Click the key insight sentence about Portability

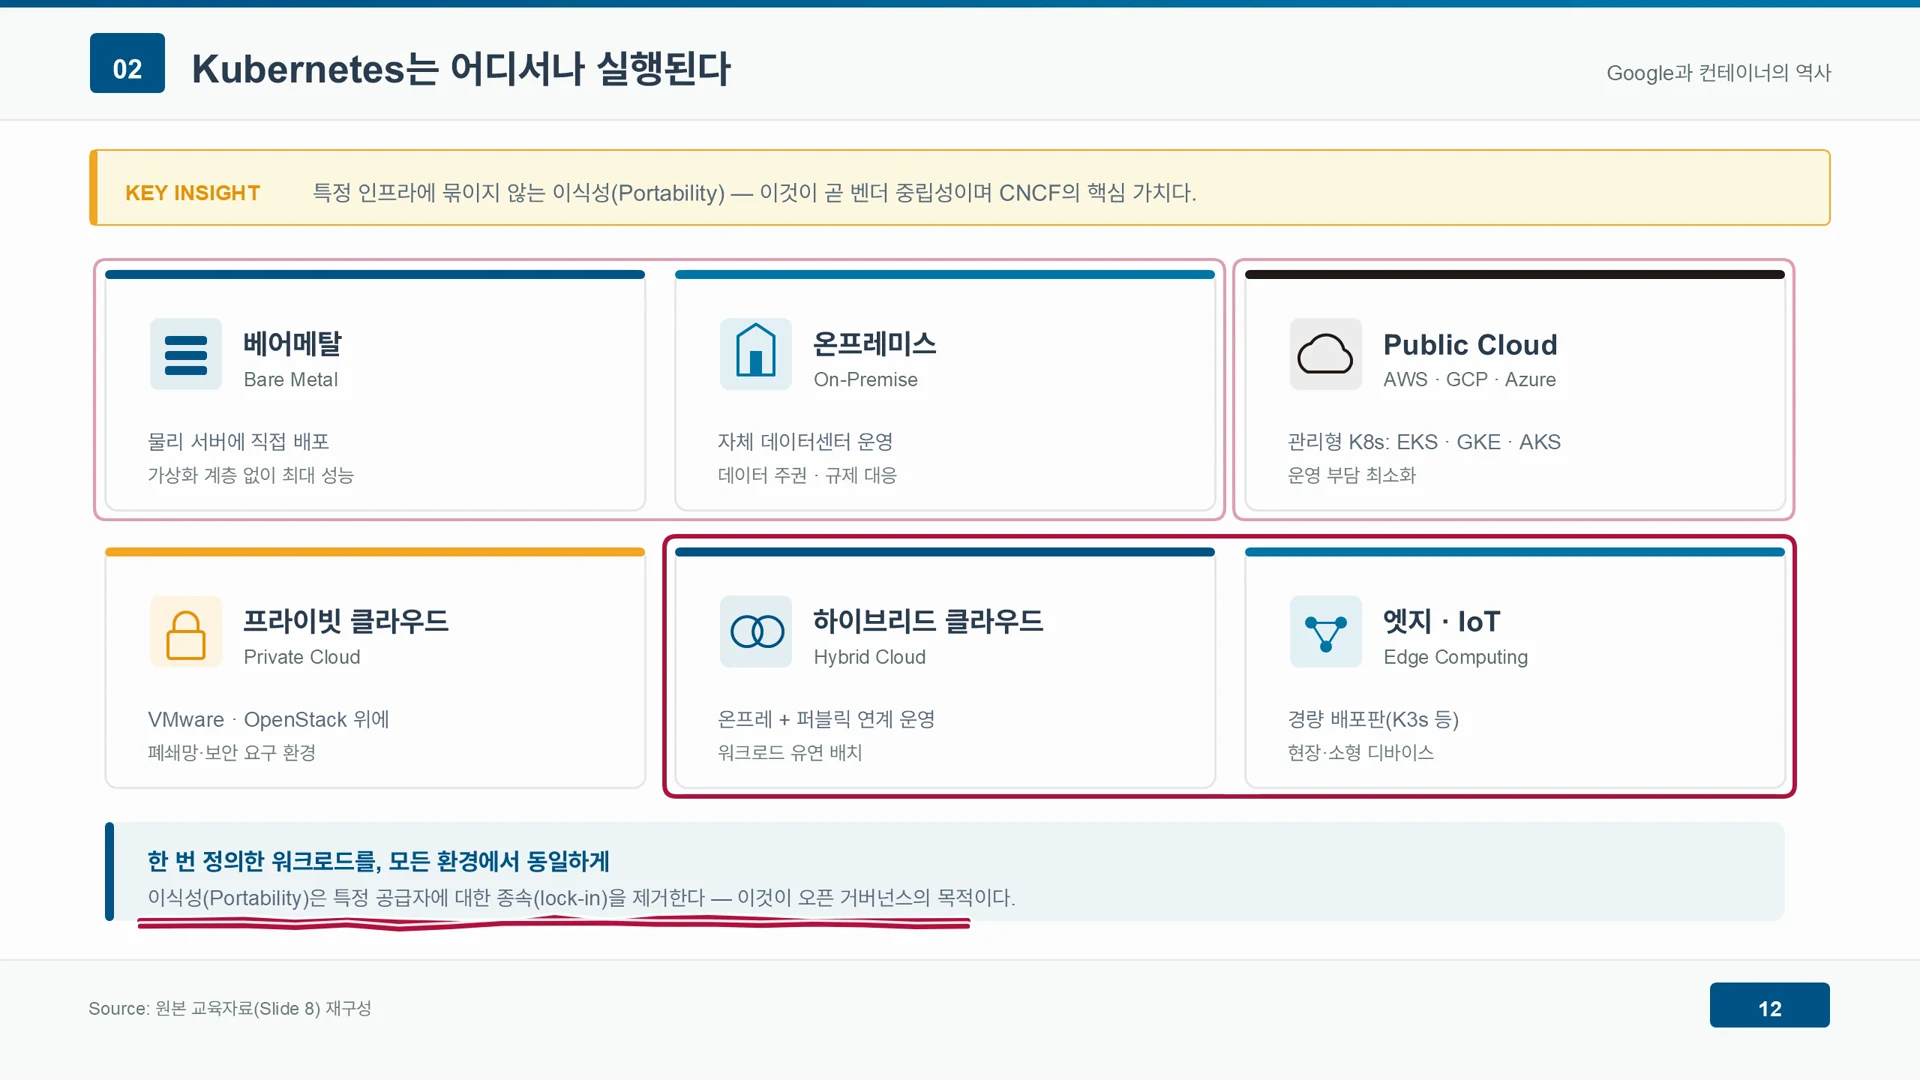click(x=755, y=193)
